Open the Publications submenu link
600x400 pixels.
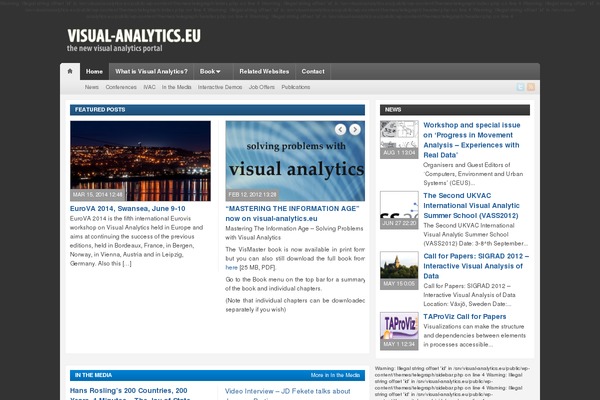pyautogui.click(x=296, y=87)
